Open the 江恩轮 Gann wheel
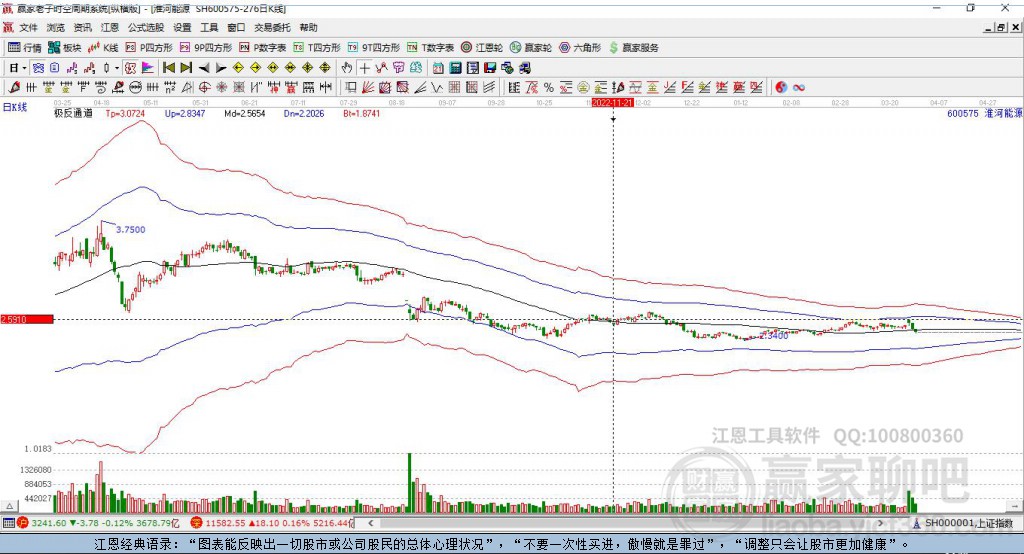 click(x=482, y=48)
